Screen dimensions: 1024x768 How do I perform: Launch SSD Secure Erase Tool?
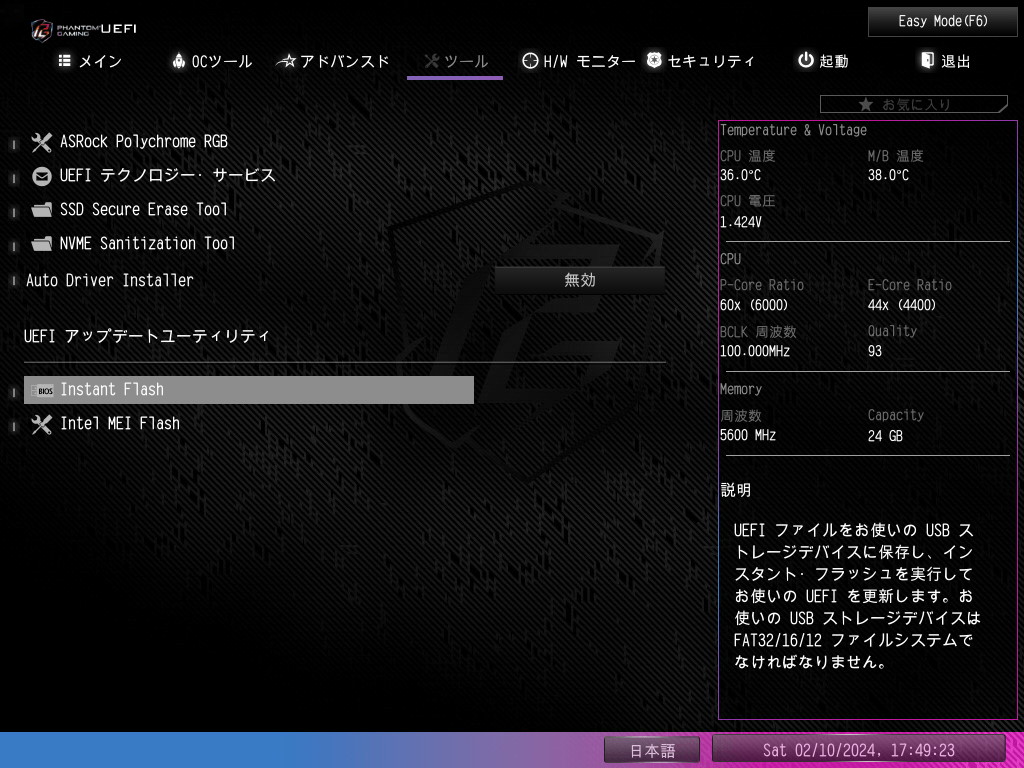144,210
